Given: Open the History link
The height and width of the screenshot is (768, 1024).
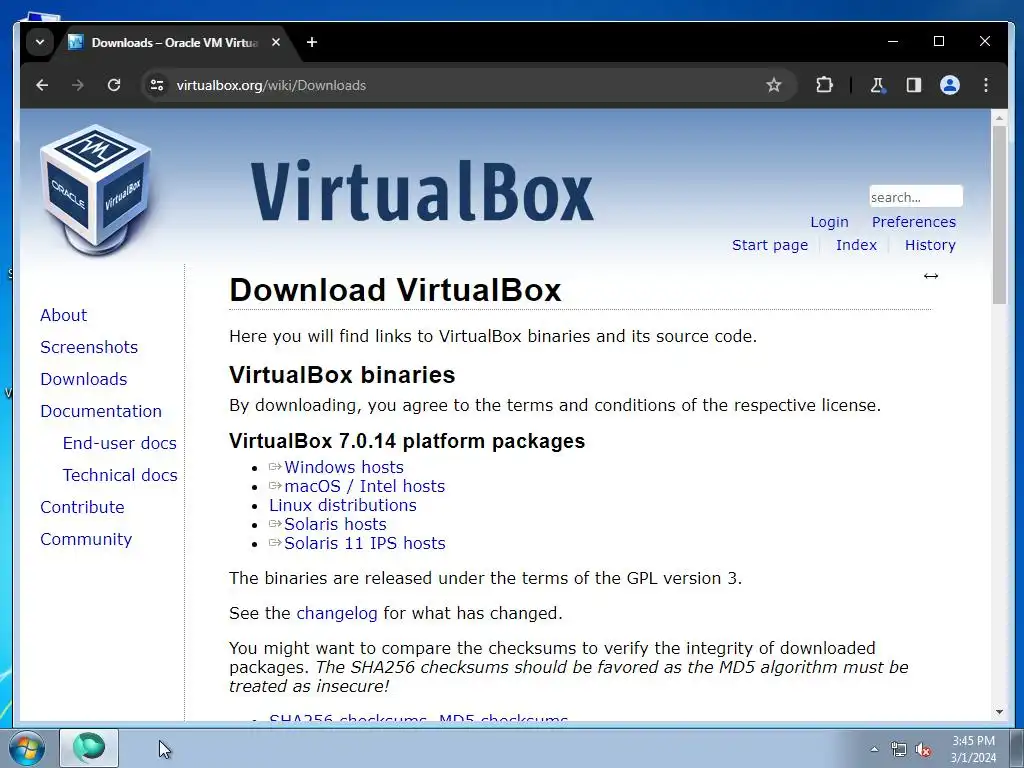Looking at the screenshot, I should 930,245.
